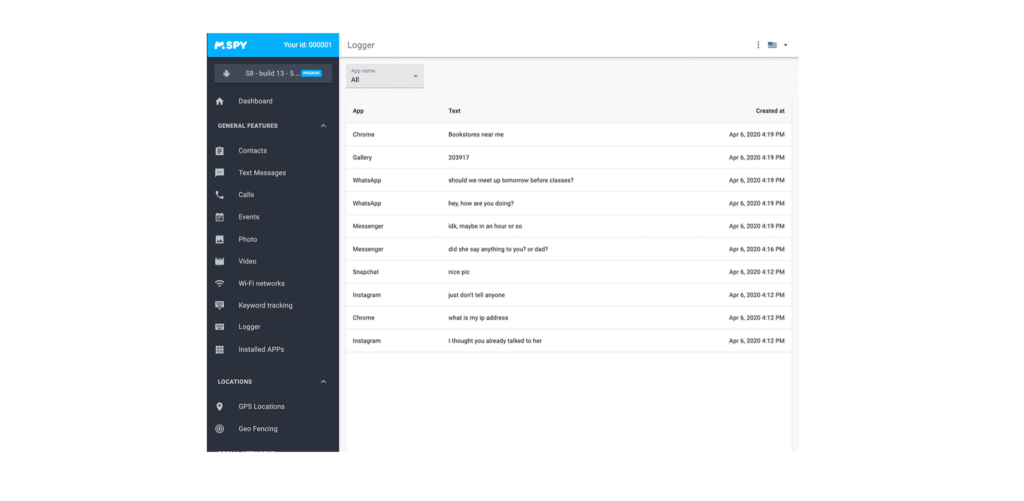The height and width of the screenshot is (501, 1024).
Task: Select the Gallery '203917' entry
Action: tap(568, 157)
